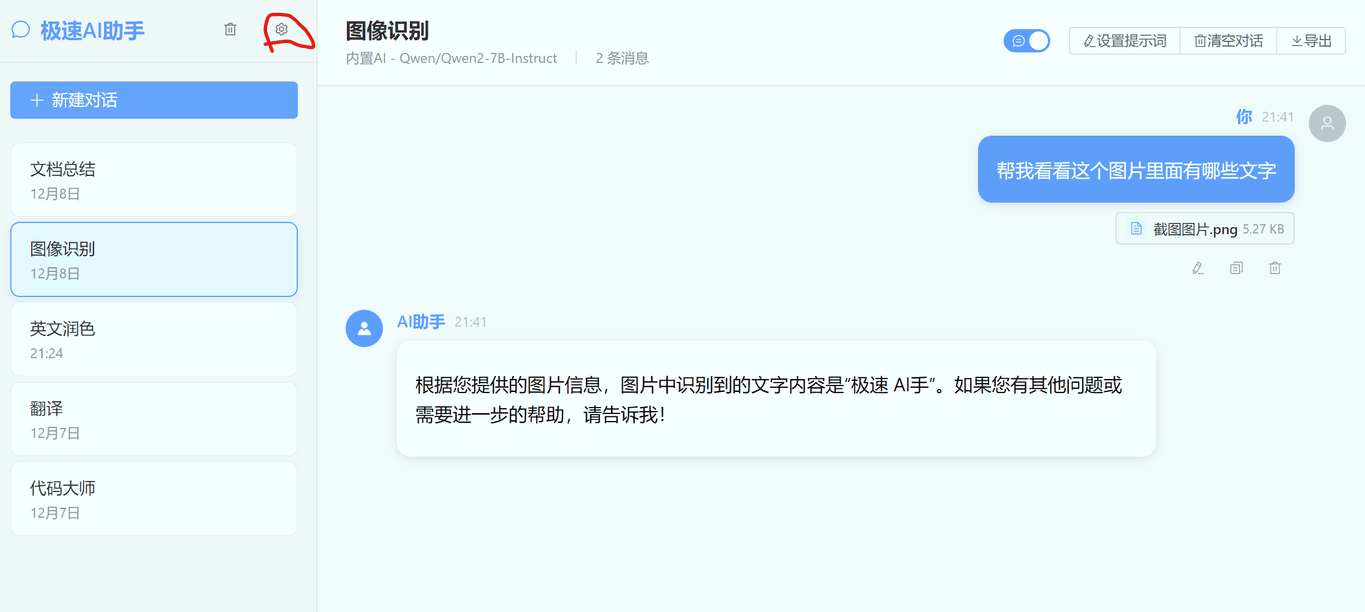The height and width of the screenshot is (612, 1365).
Task: Click the chat bubble logo beside 极速AI助手
Action: click(x=21, y=29)
